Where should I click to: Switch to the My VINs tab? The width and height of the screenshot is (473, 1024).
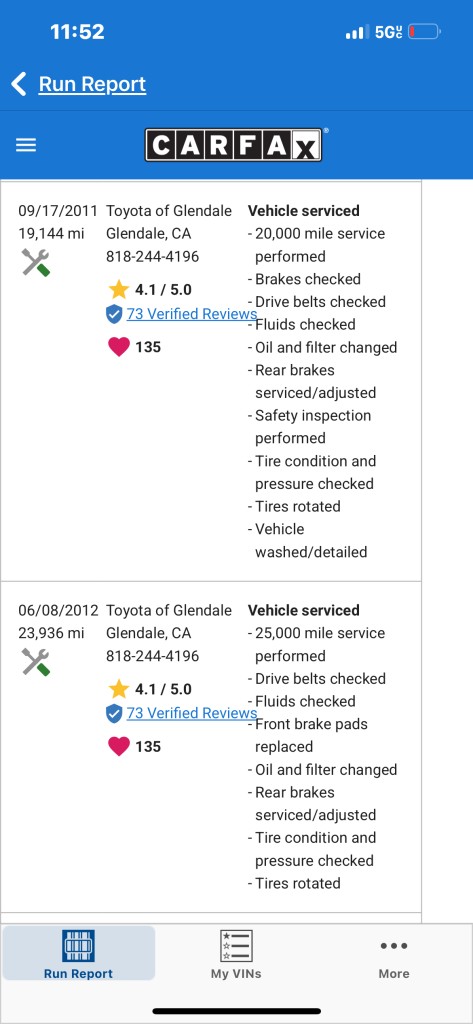(x=236, y=954)
